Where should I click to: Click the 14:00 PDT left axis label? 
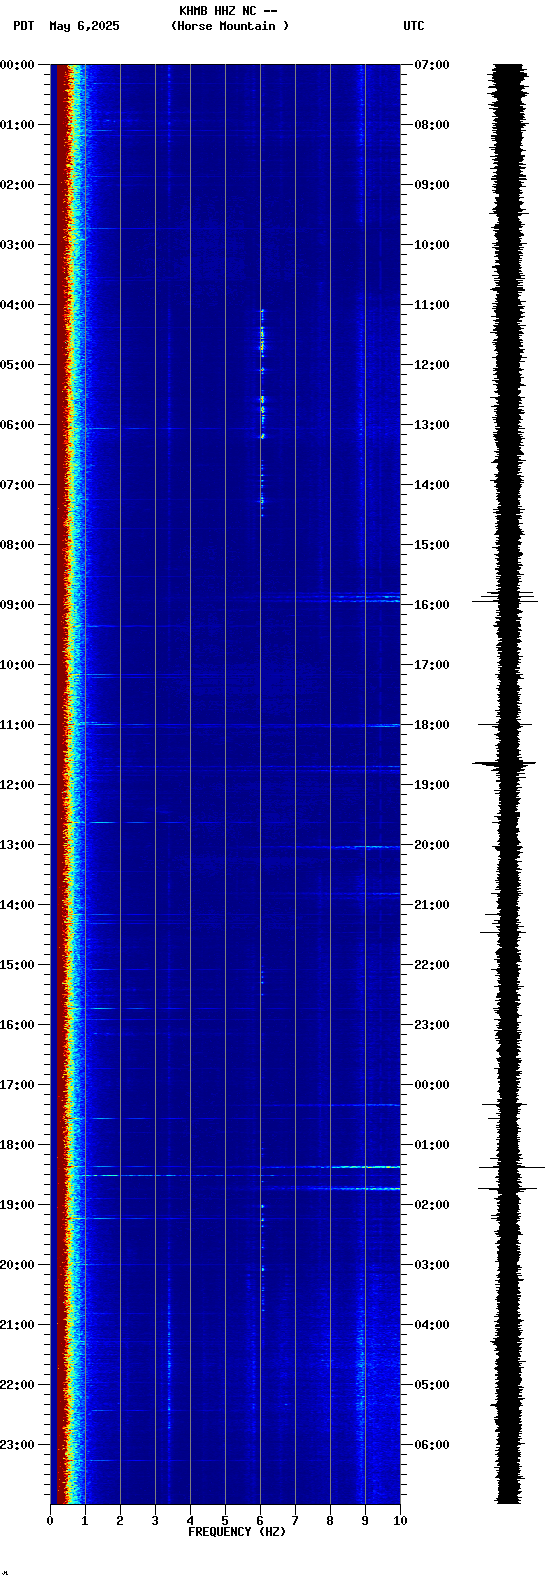pos(17,905)
